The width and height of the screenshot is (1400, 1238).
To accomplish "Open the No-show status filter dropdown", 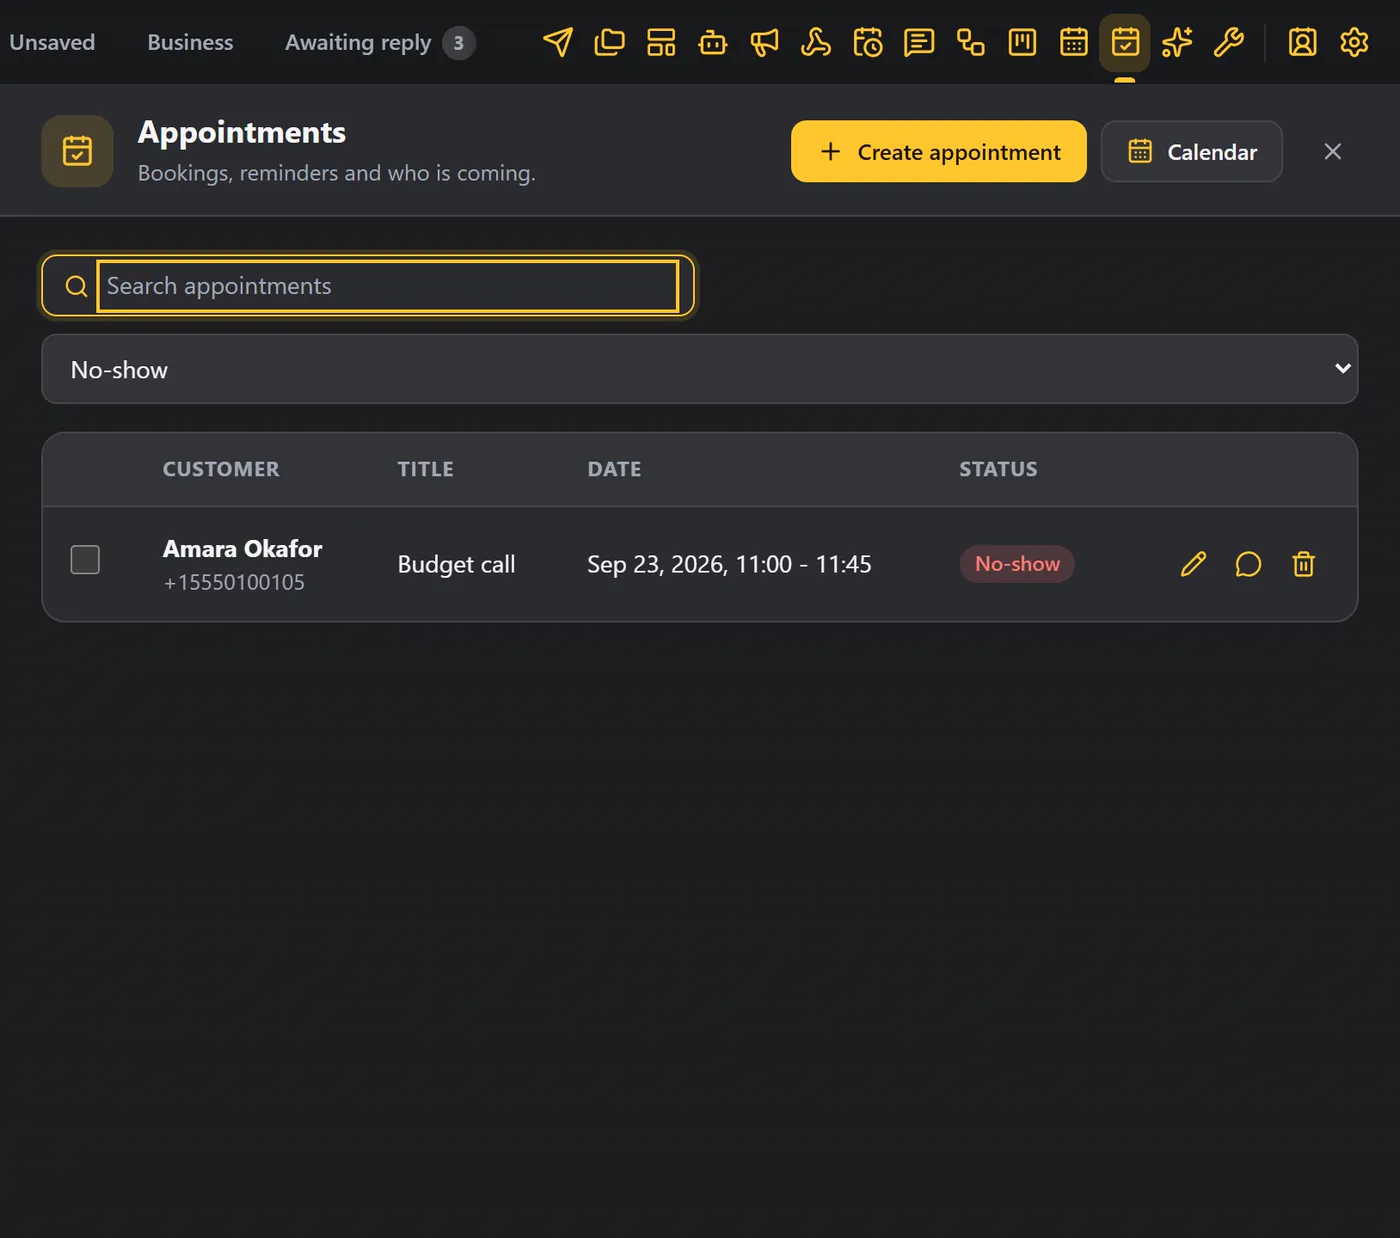I will (700, 369).
